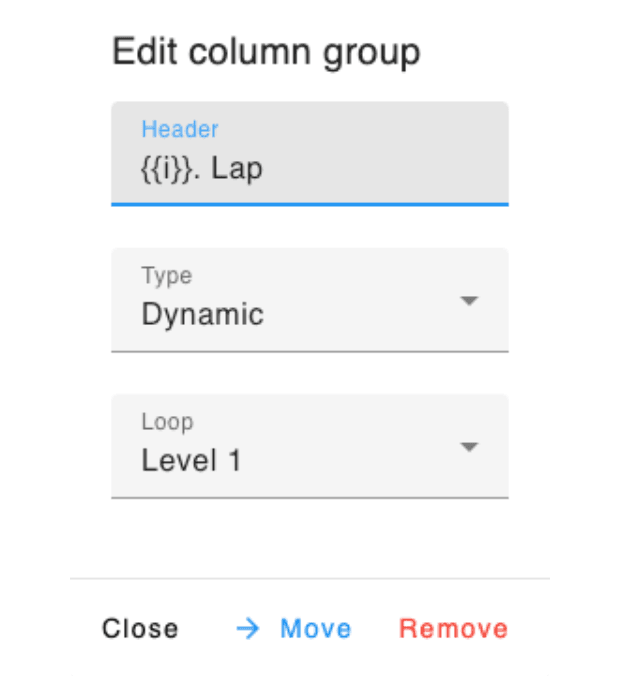The width and height of the screenshot is (618, 679).
Task: Click the "Edit column group" dialog title
Action: pos(266,53)
